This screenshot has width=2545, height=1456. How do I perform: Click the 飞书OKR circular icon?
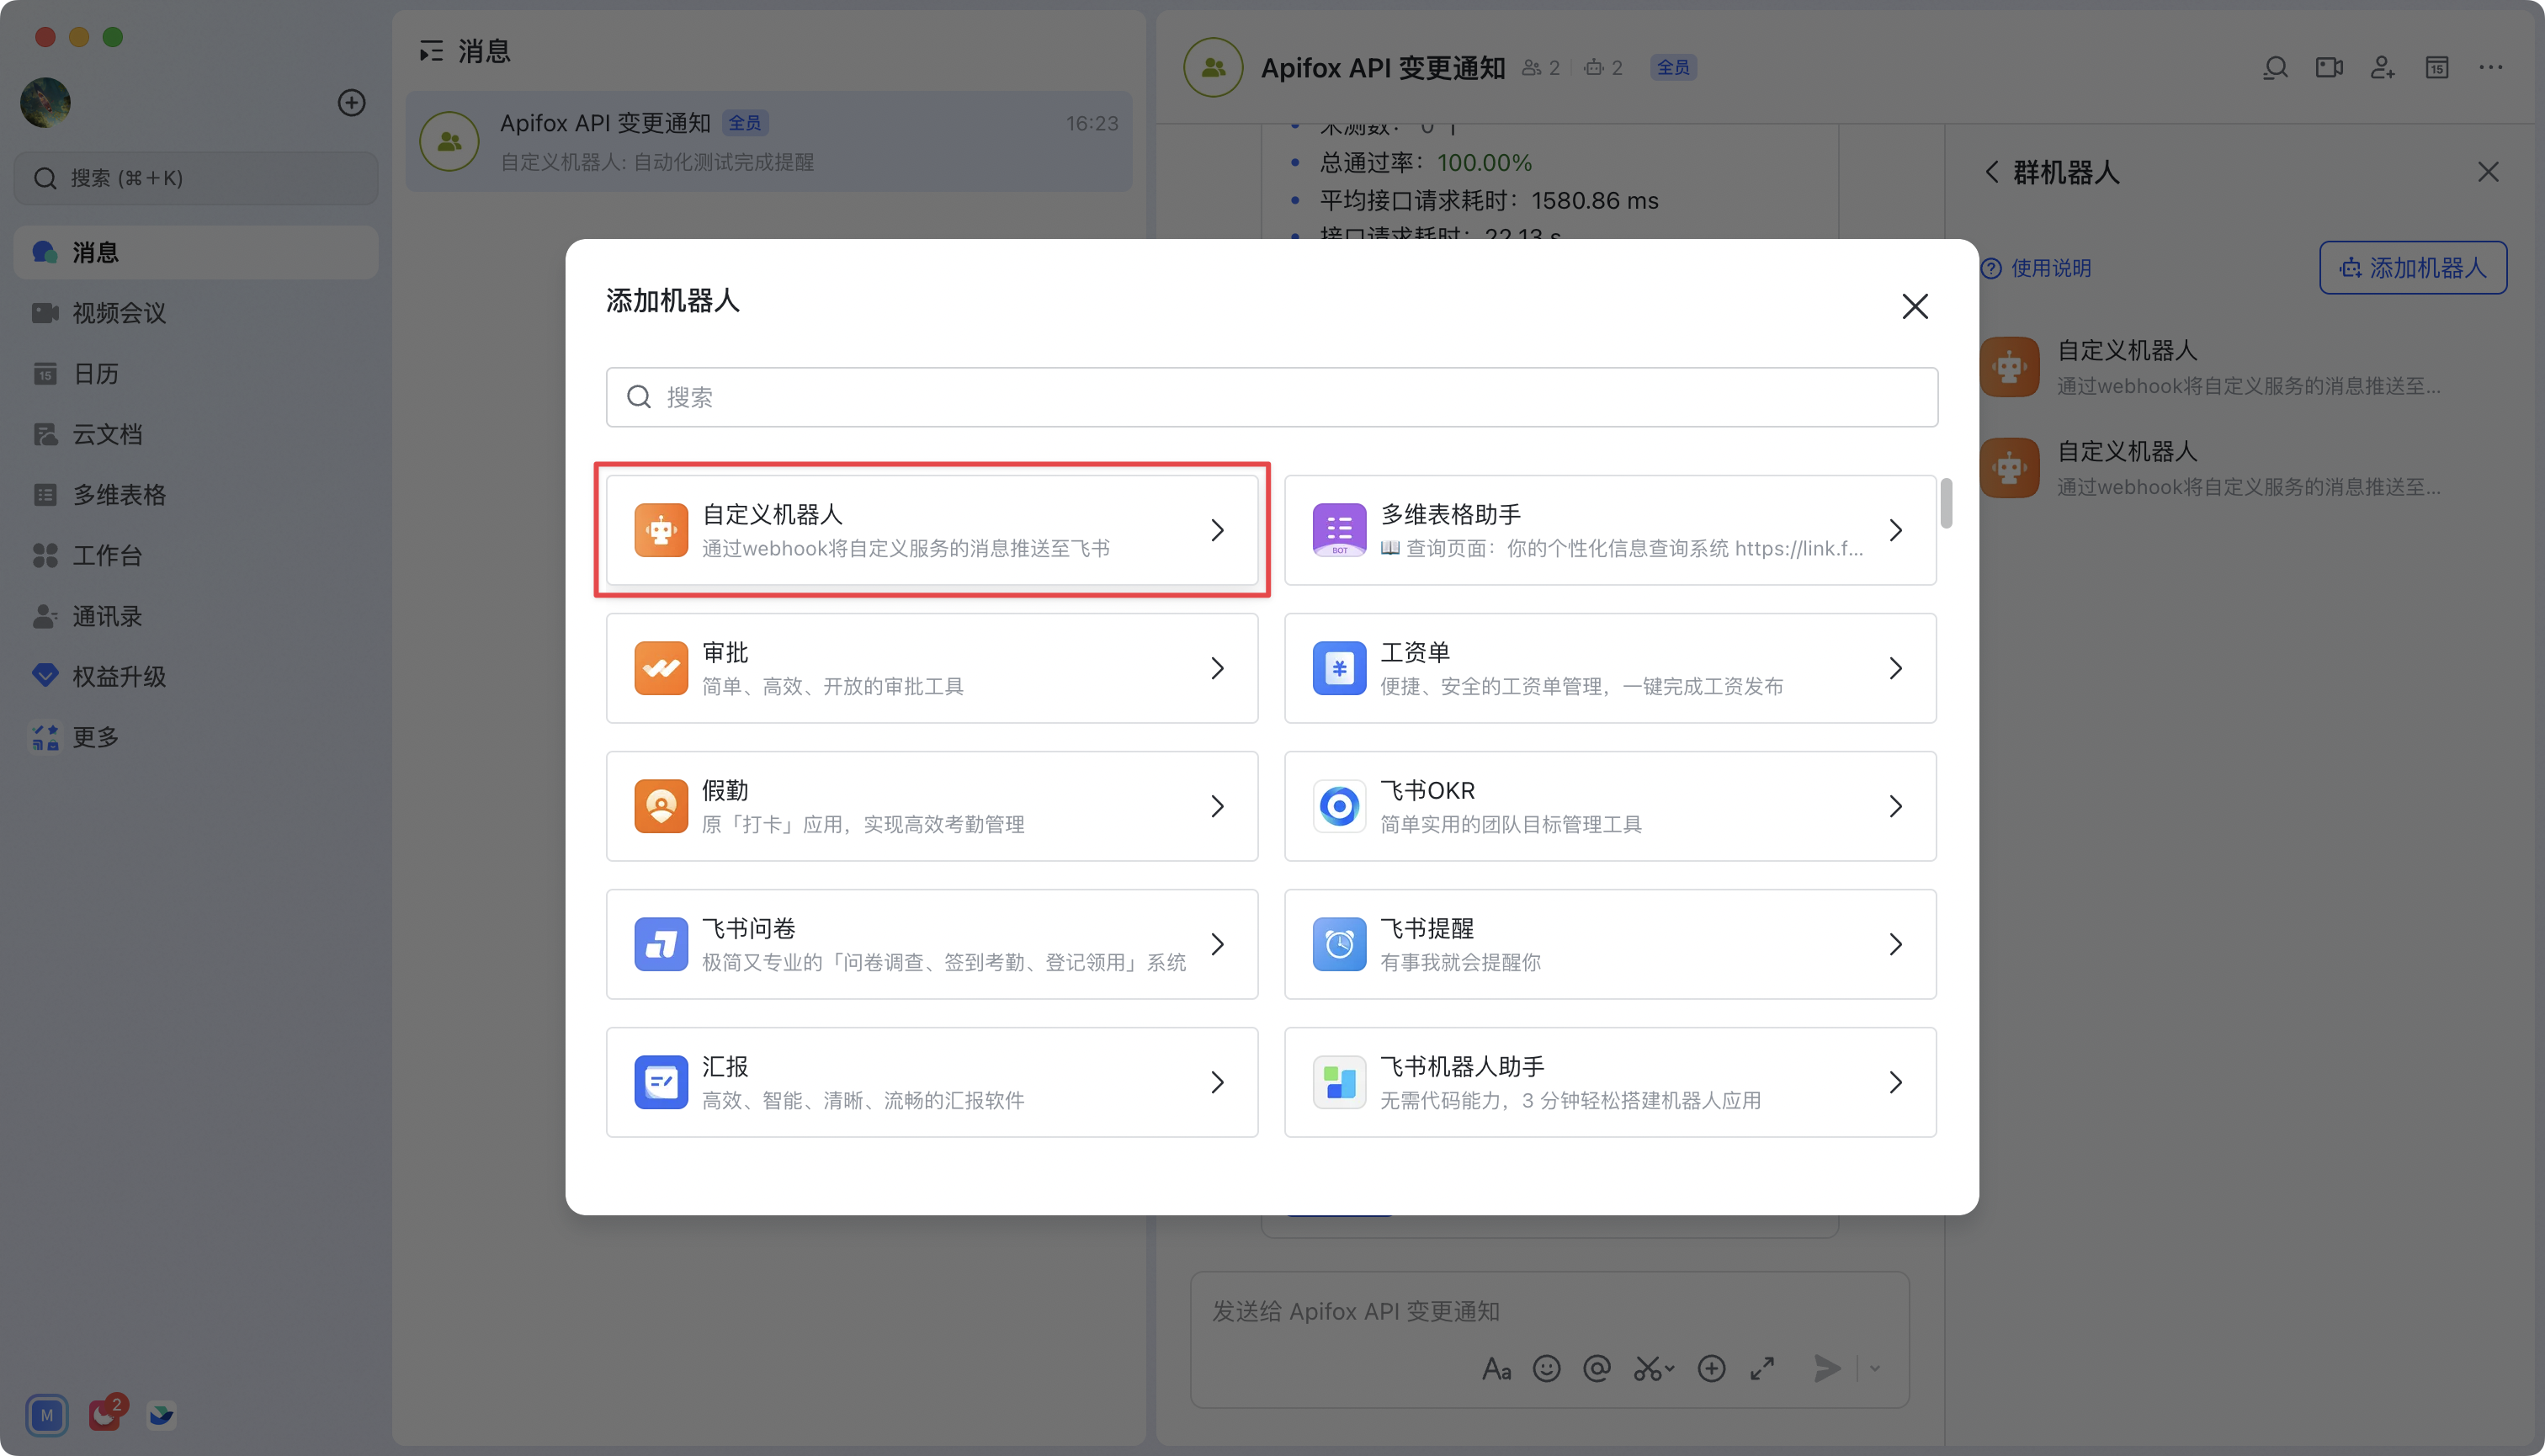click(x=1339, y=806)
